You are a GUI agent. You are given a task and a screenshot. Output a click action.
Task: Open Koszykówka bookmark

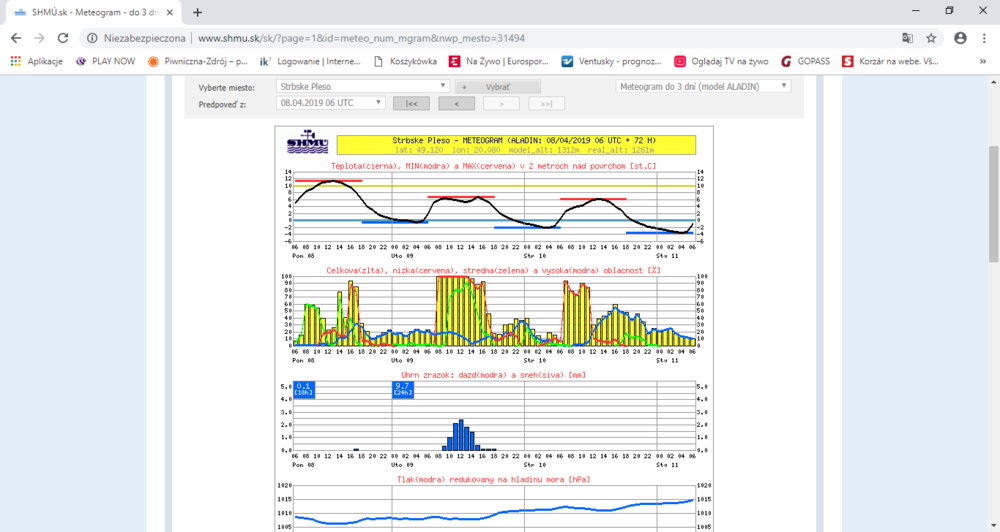click(406, 61)
